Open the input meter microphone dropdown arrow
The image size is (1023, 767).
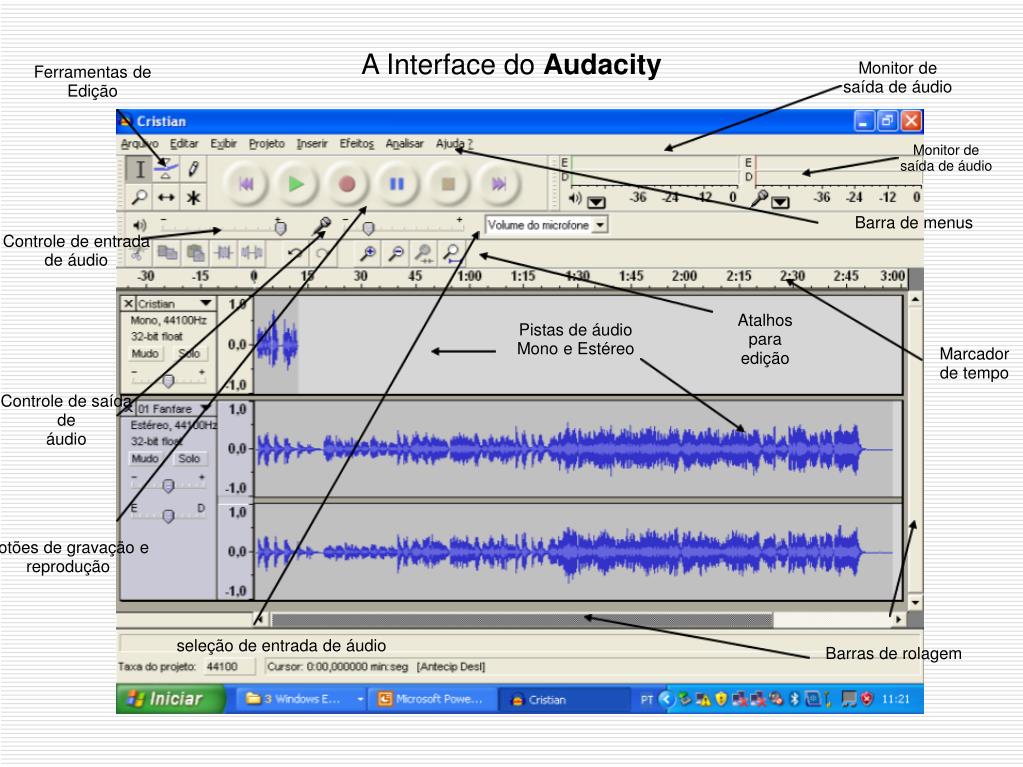pos(780,202)
